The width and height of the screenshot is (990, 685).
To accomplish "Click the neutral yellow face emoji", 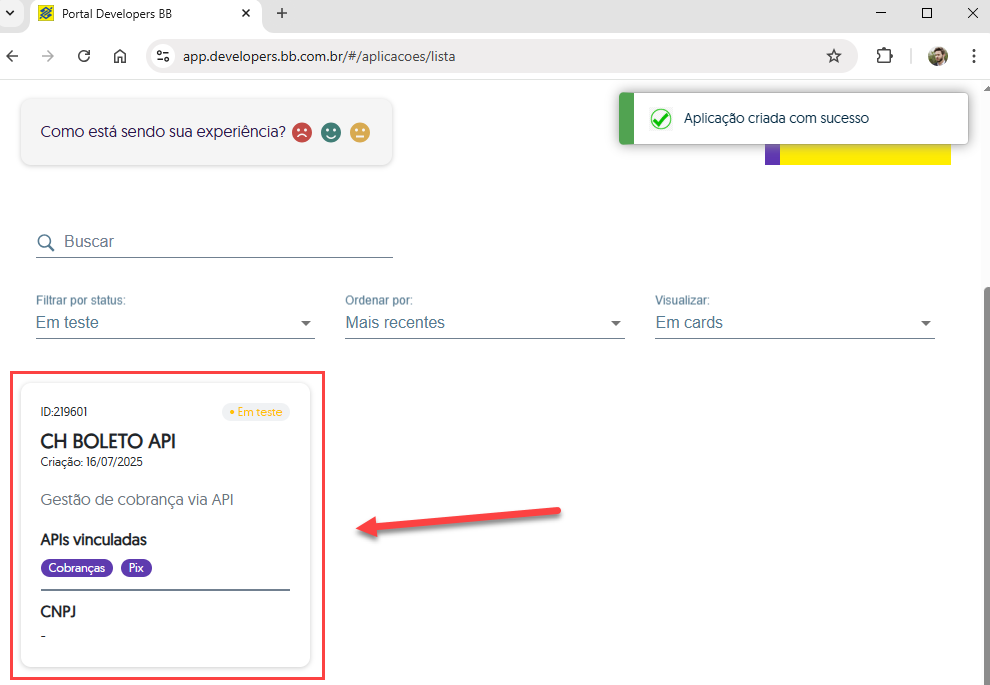I will click(x=360, y=132).
